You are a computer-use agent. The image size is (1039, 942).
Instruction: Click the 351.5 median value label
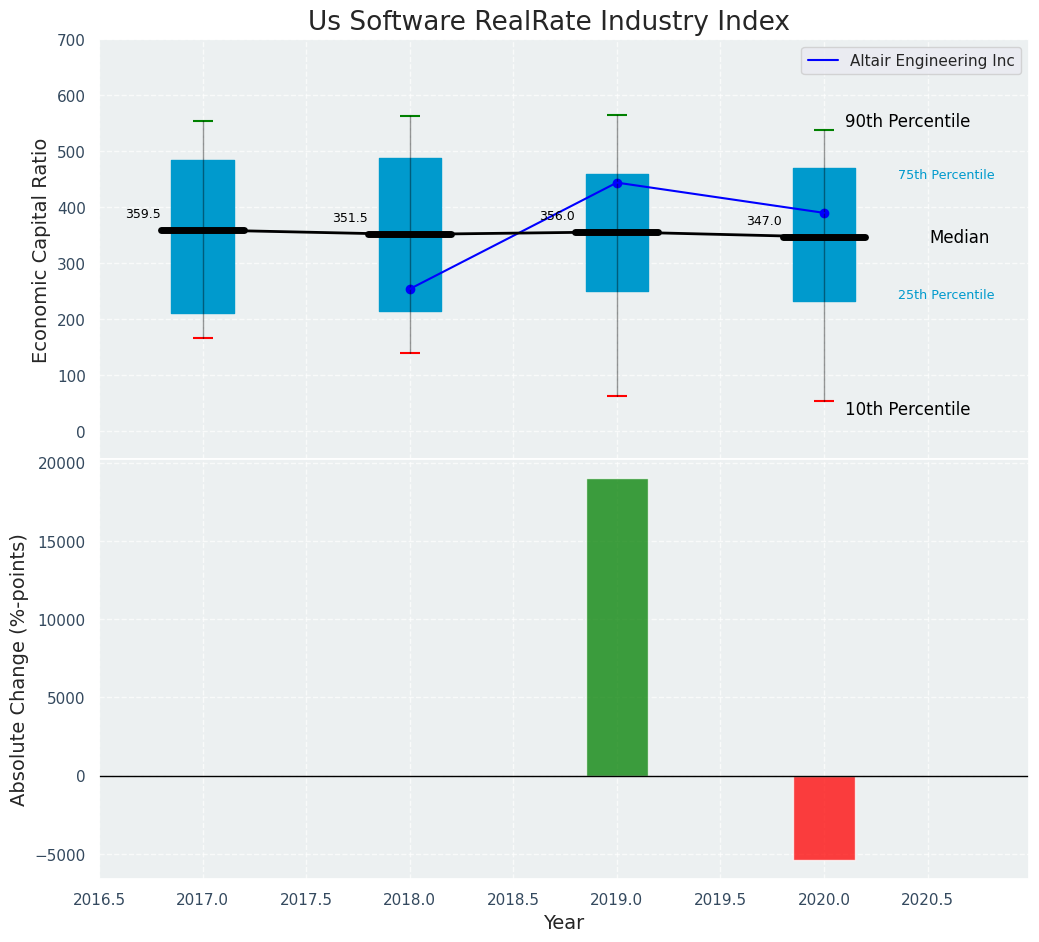click(350, 218)
